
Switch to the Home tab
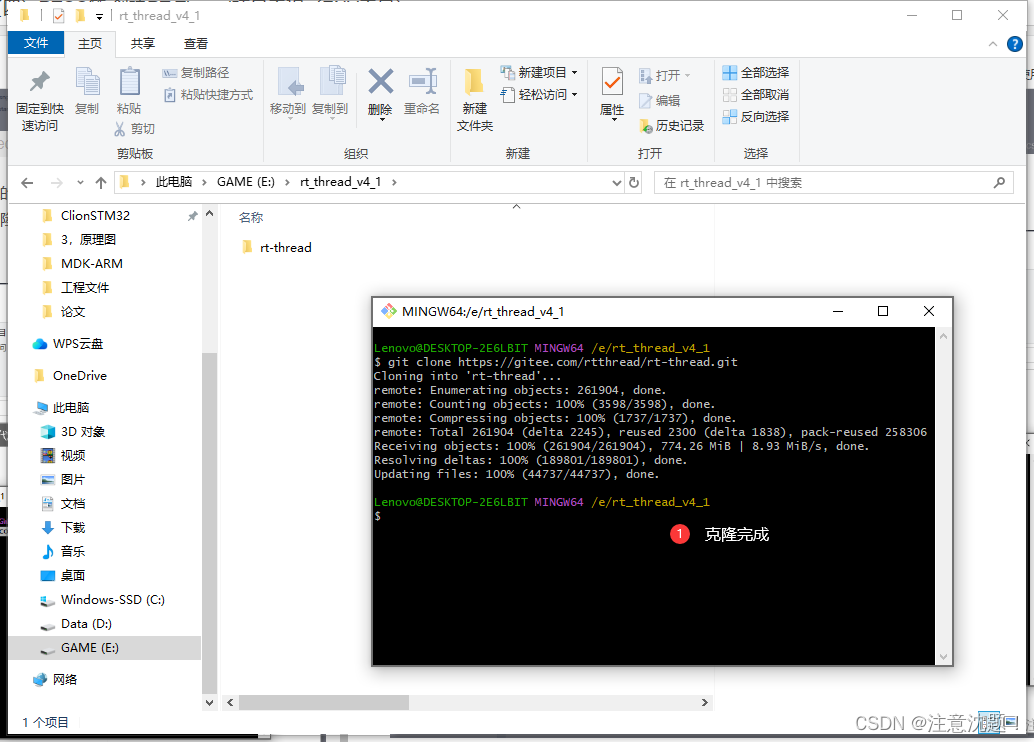tap(90, 44)
